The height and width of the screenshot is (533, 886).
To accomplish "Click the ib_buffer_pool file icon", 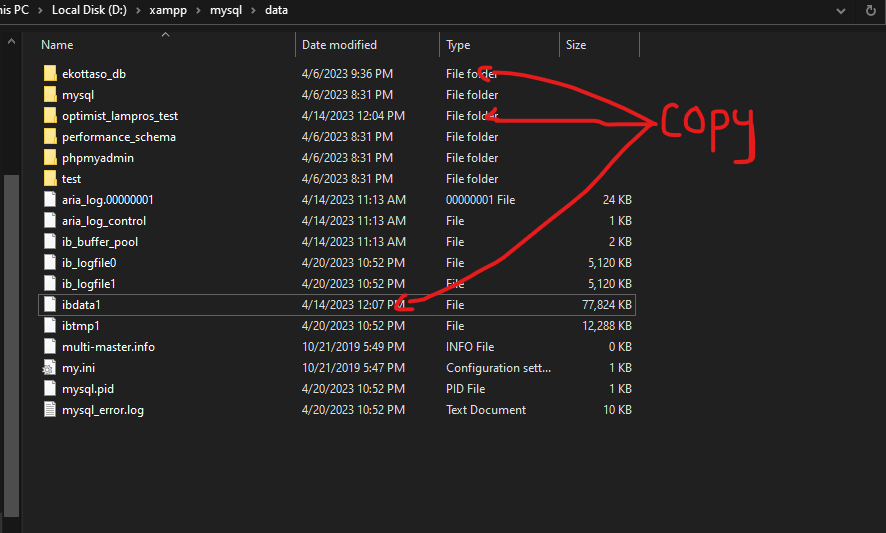I will pyautogui.click(x=50, y=241).
